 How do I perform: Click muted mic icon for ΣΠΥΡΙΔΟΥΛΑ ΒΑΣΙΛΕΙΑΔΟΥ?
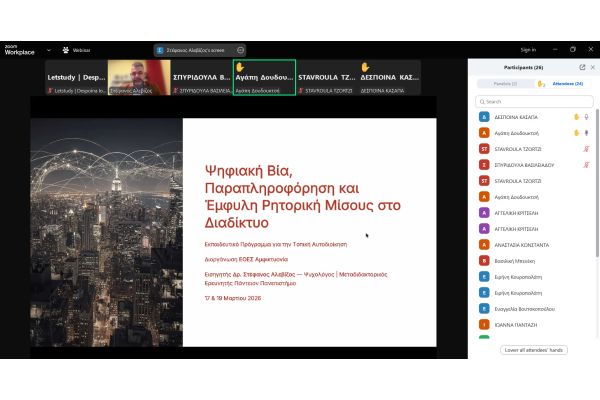pyautogui.click(x=586, y=165)
